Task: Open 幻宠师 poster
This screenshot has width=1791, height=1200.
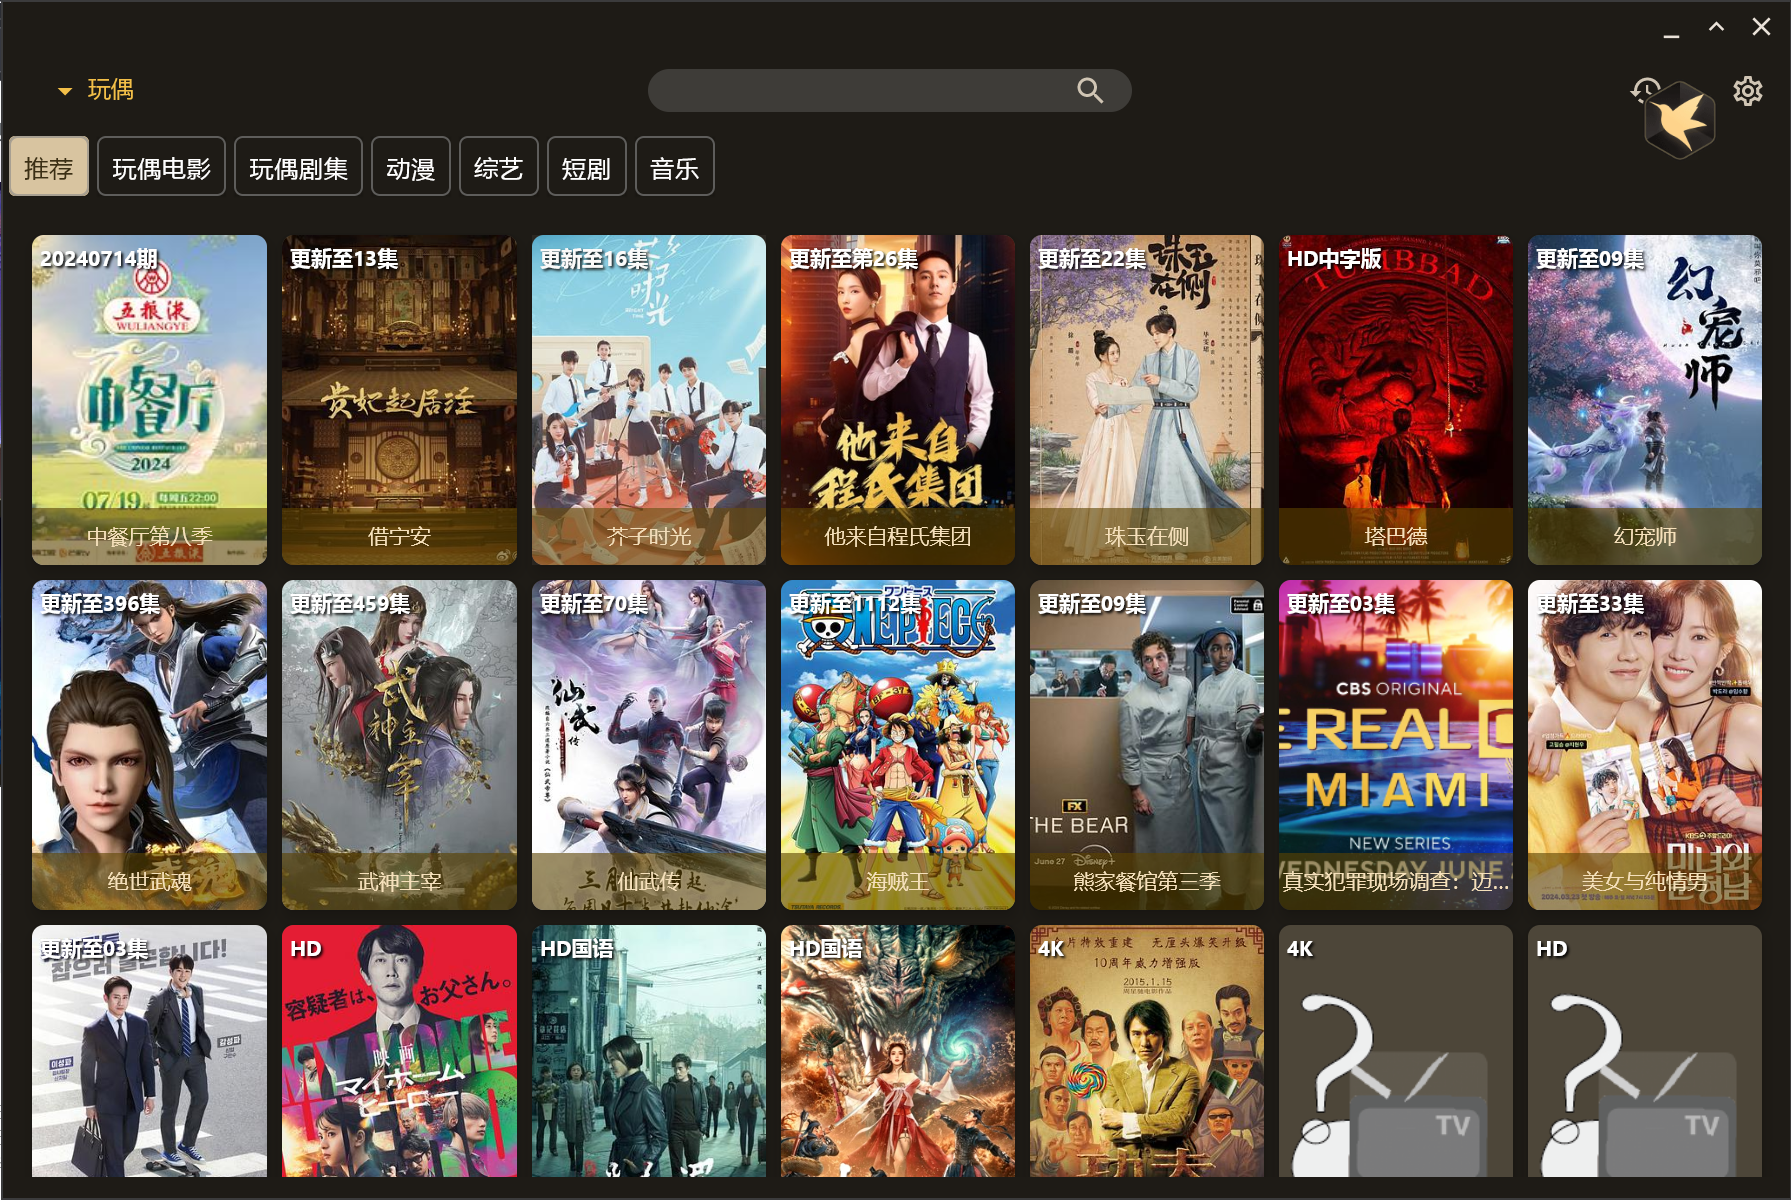Action: (x=1644, y=400)
